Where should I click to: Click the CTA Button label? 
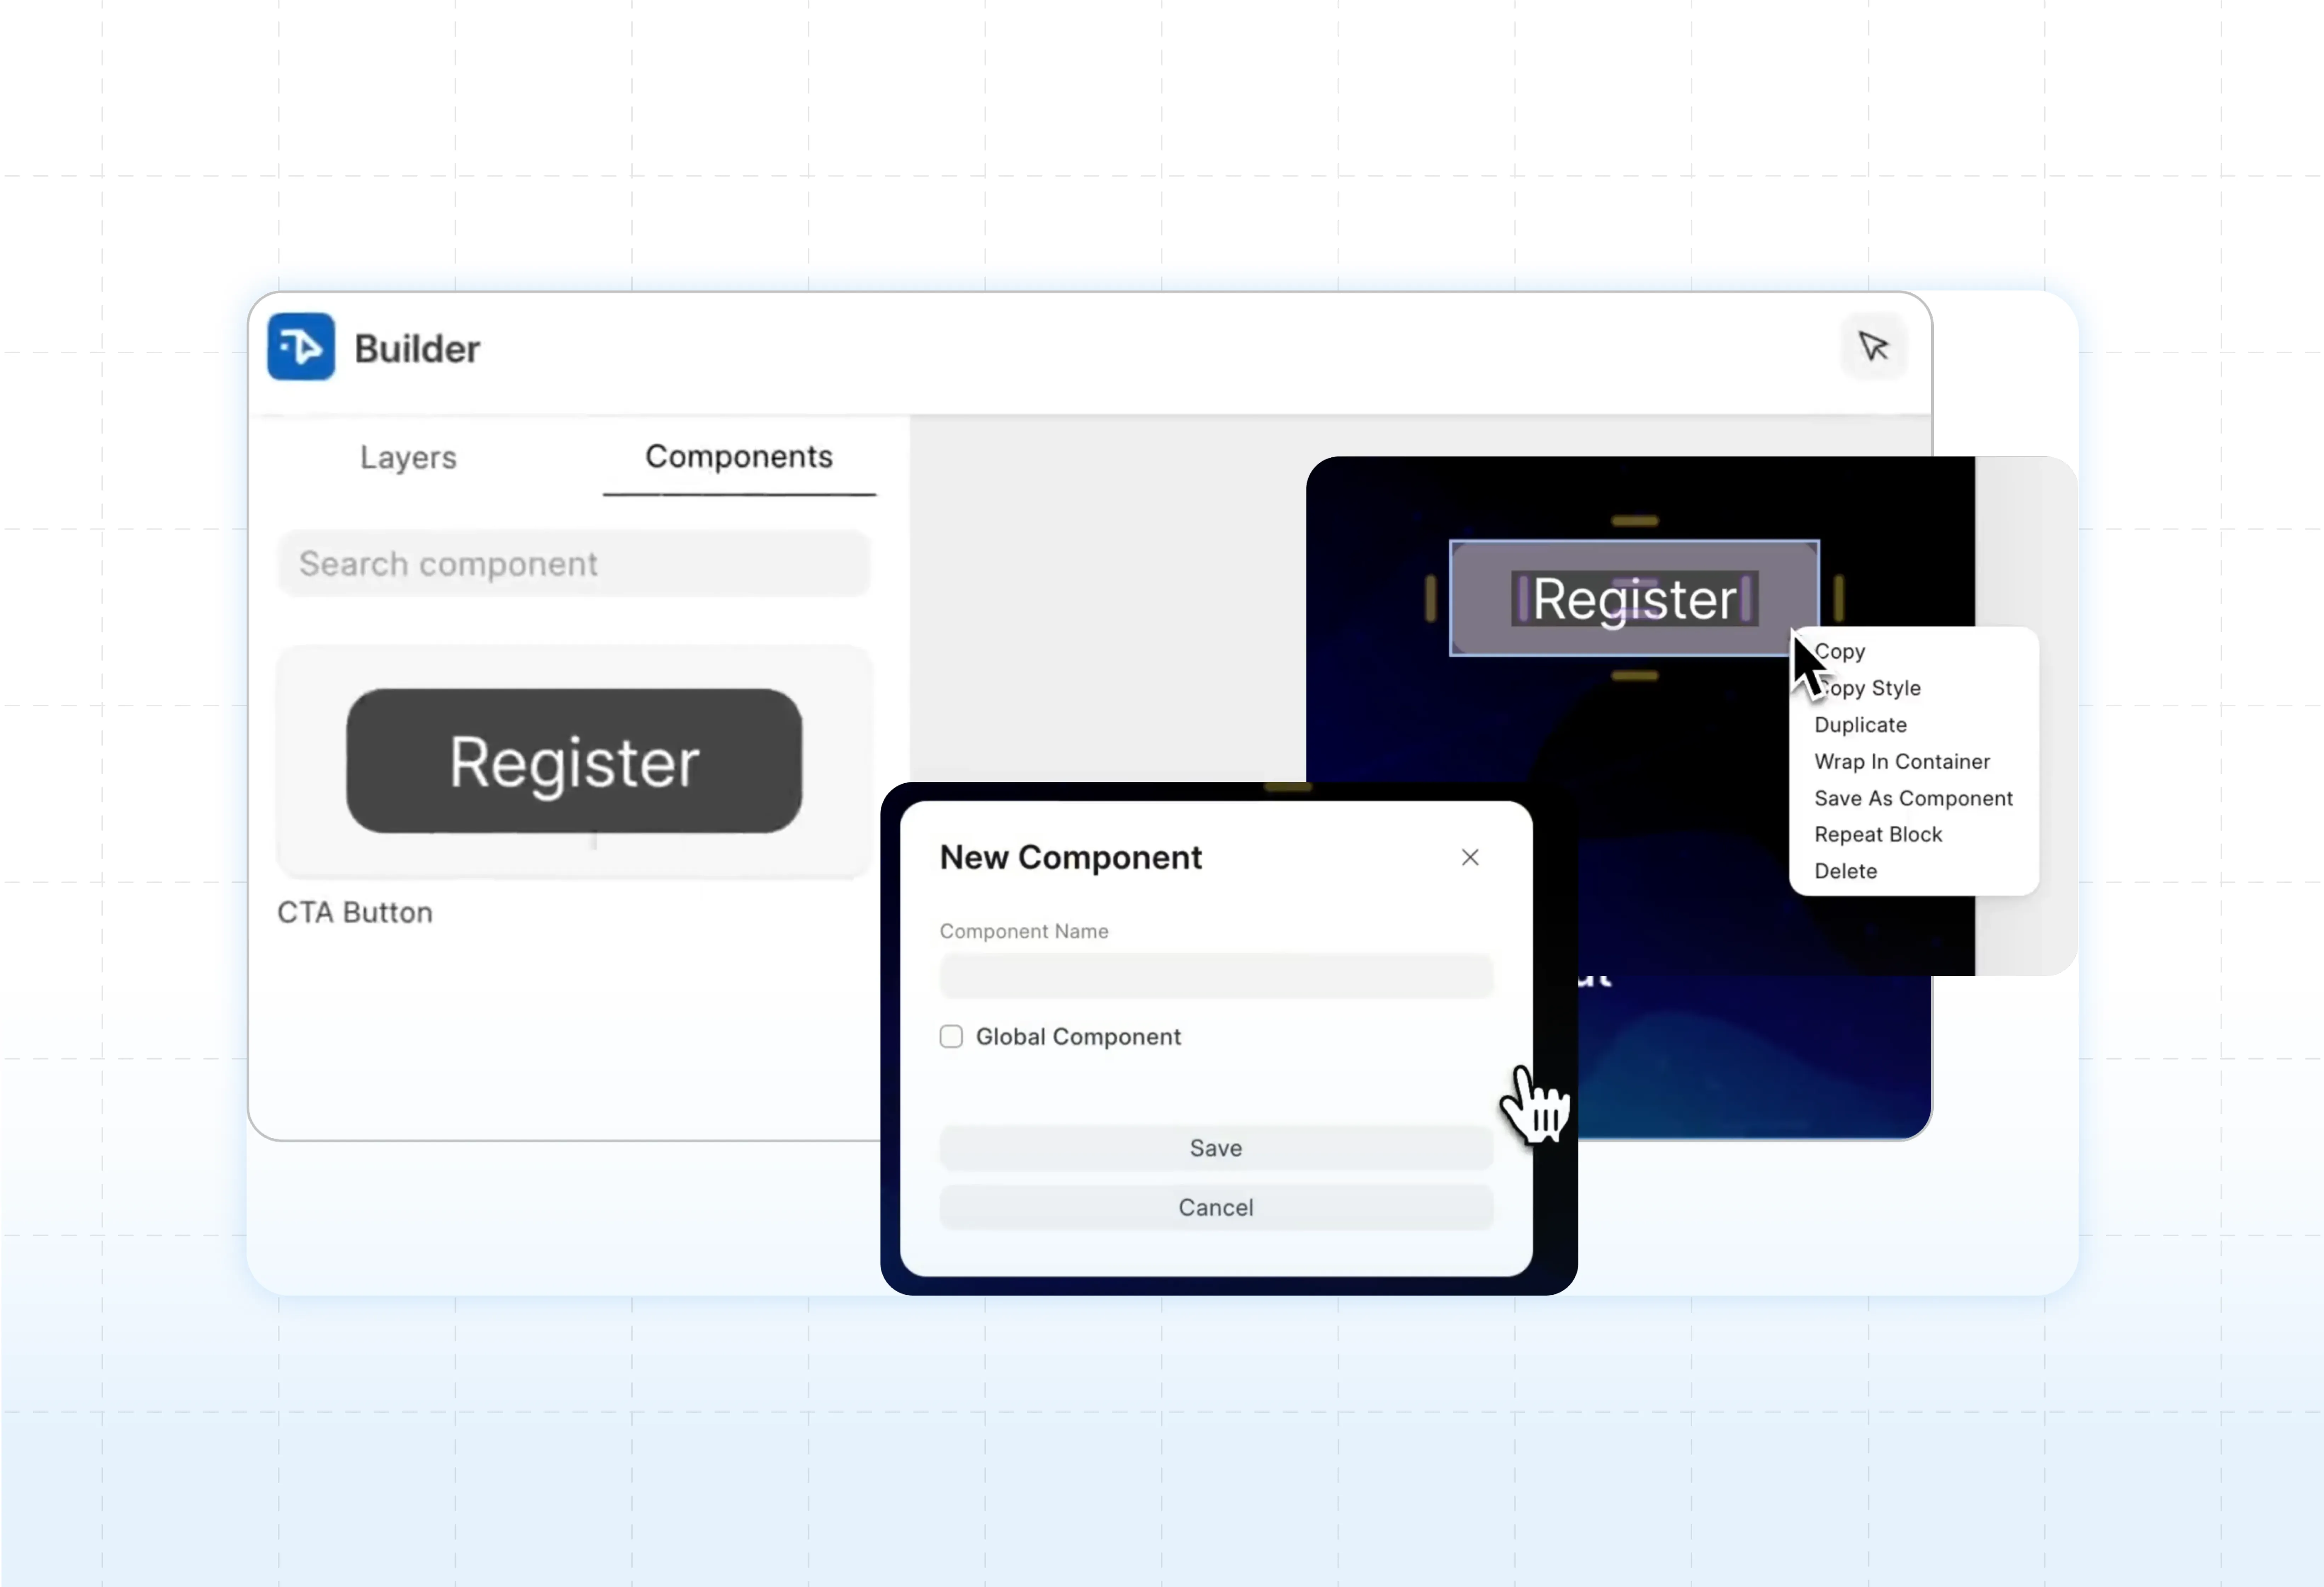click(x=355, y=912)
